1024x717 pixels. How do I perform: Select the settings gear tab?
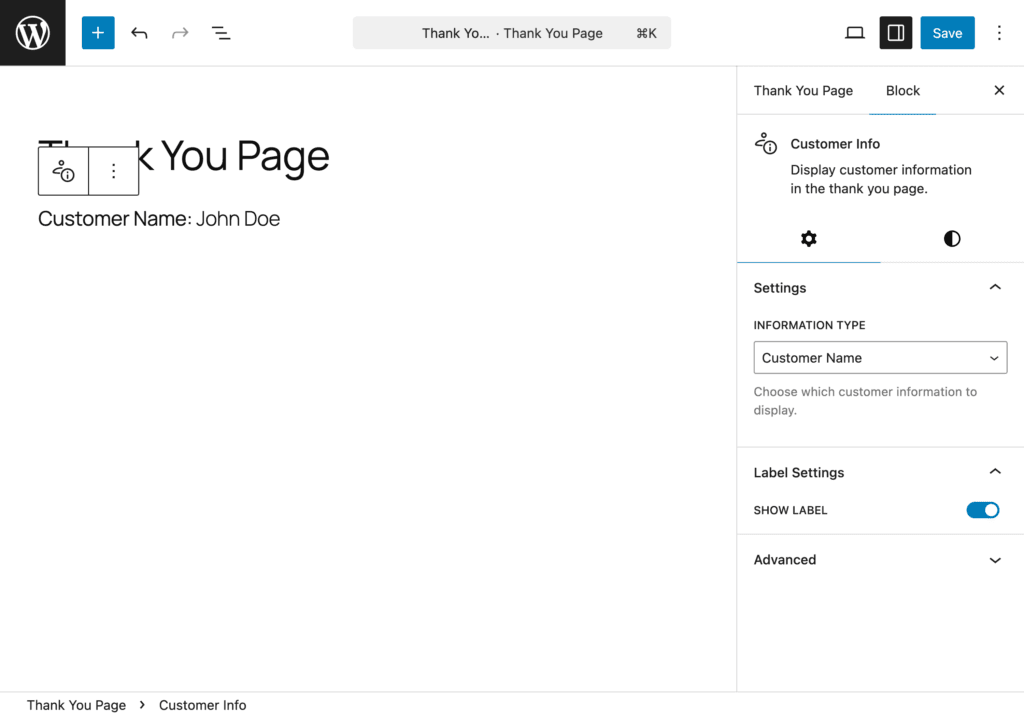click(808, 239)
